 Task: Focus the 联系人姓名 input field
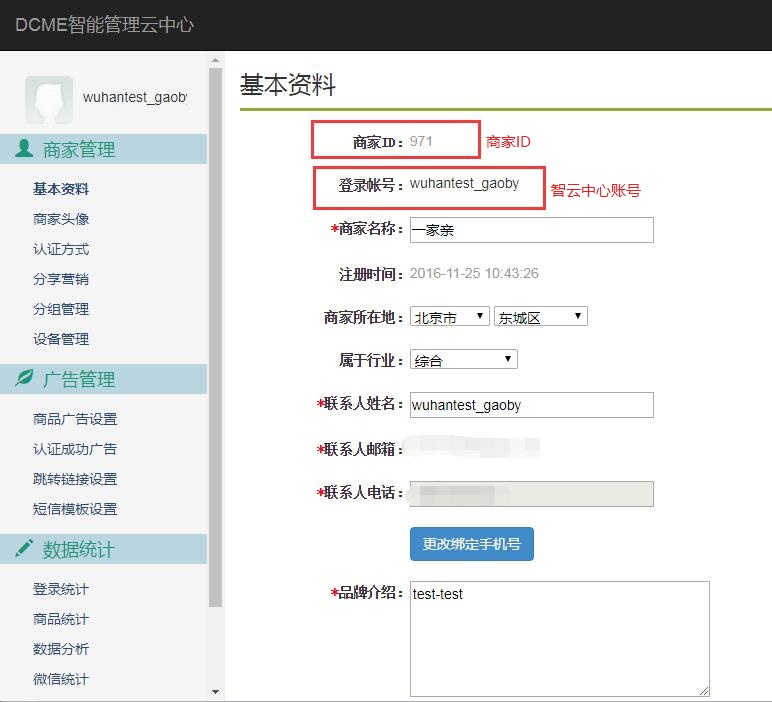point(531,405)
